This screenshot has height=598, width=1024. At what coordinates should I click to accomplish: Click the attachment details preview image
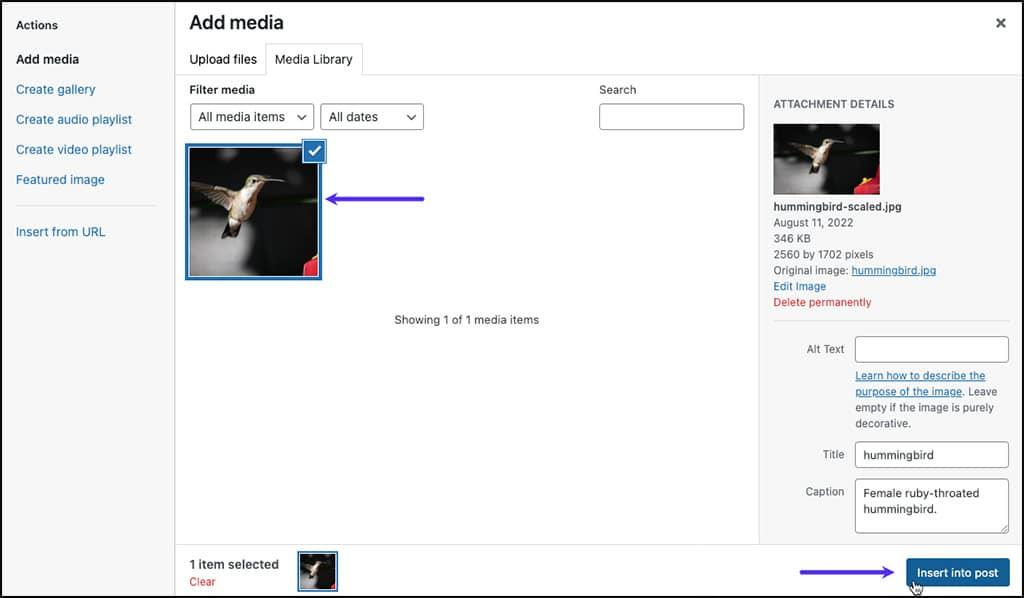[826, 159]
